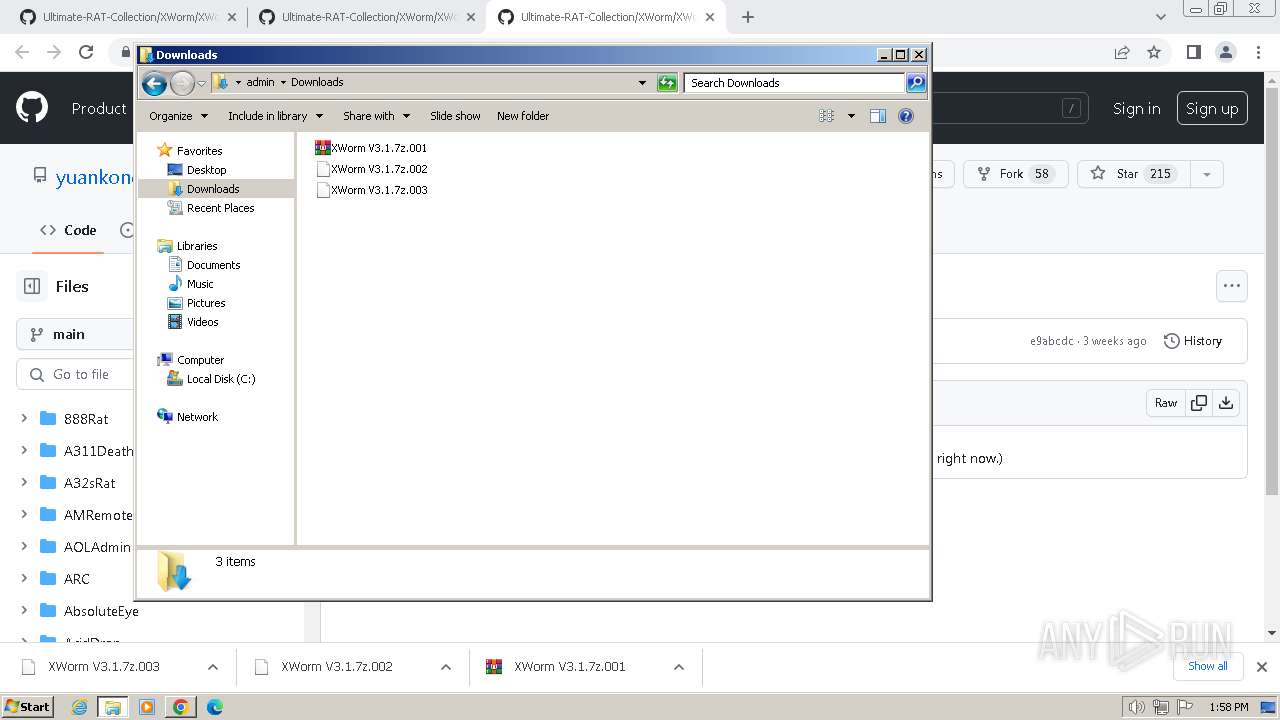
Task: View commit History
Action: click(1193, 341)
